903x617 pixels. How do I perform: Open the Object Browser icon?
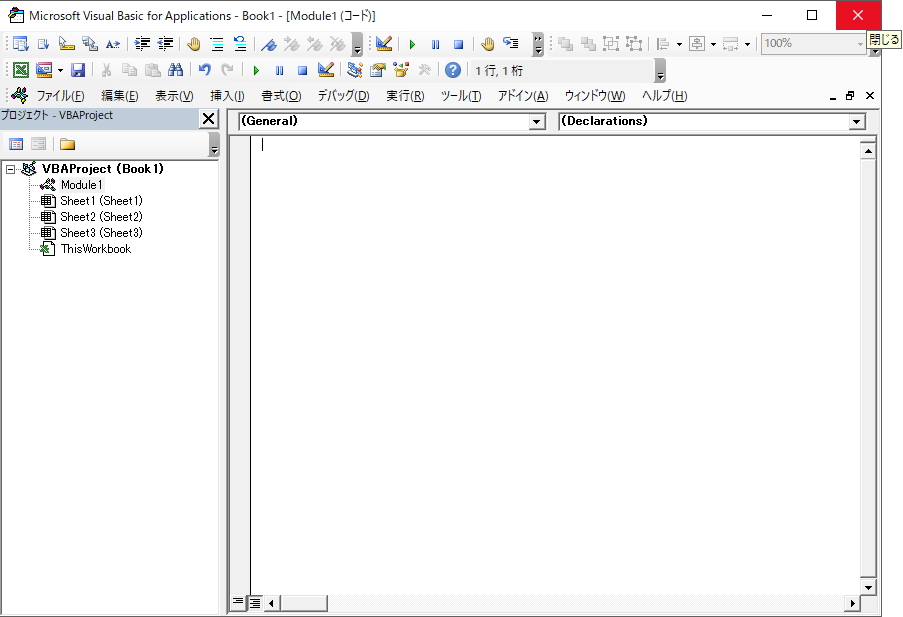pos(401,70)
